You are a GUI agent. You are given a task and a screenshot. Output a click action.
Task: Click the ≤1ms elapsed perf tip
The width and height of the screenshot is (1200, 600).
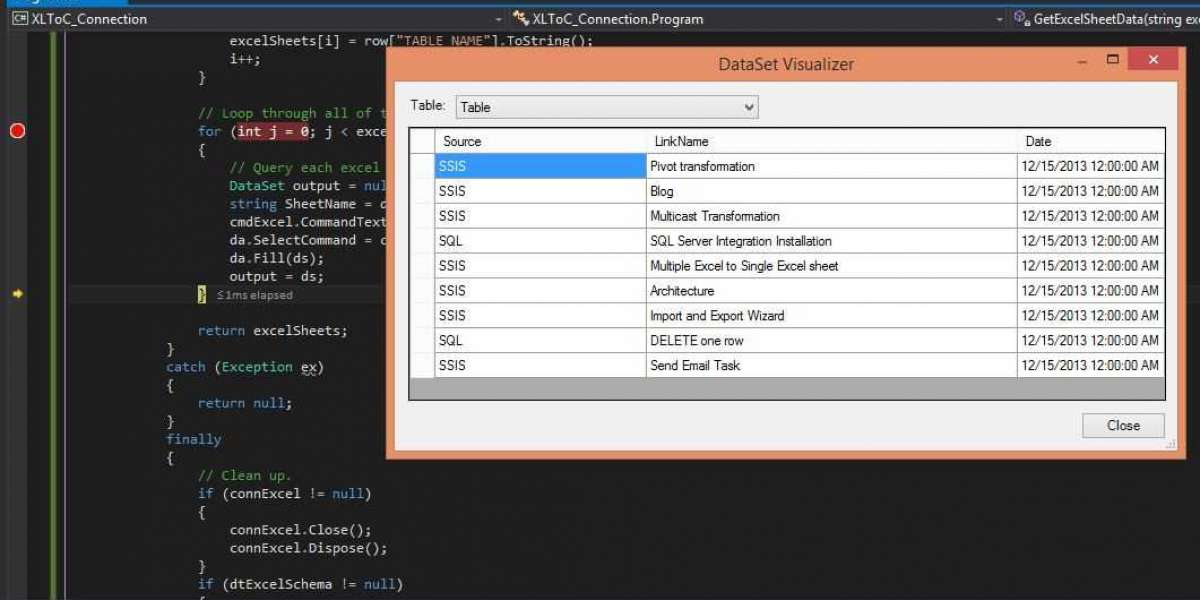tap(255, 295)
